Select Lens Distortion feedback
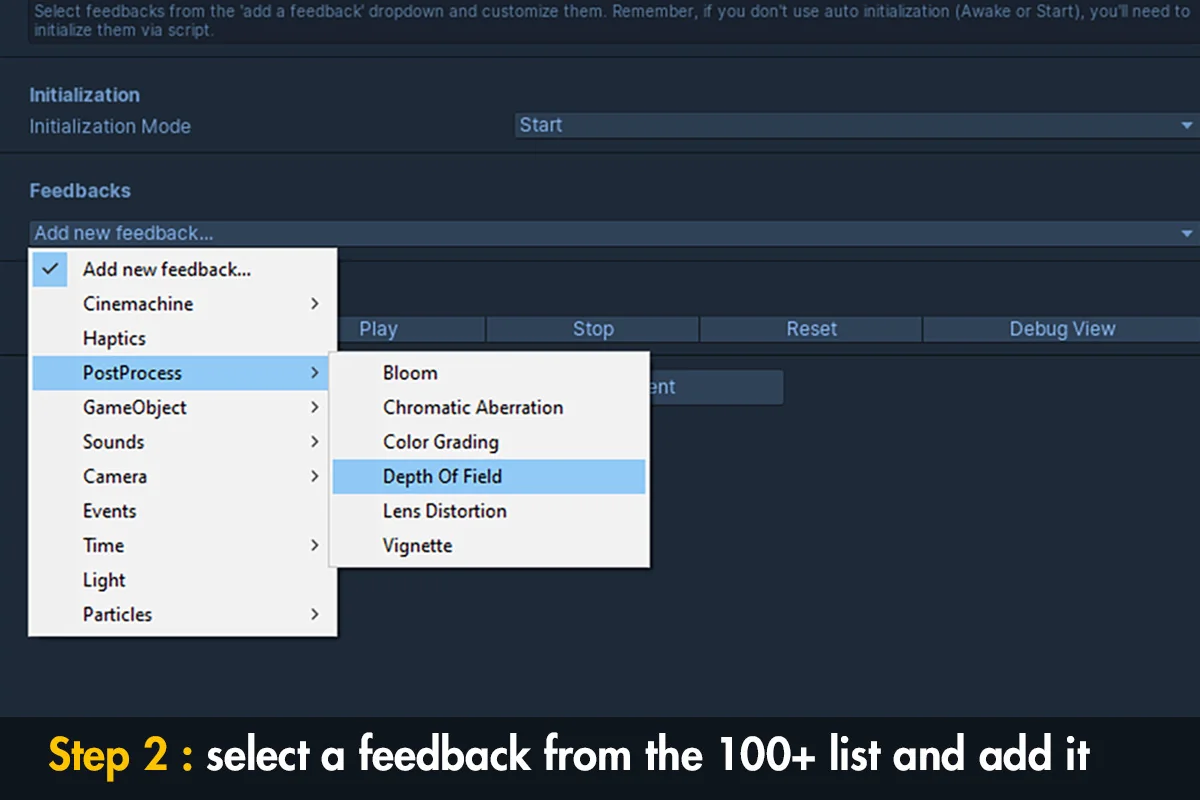The image size is (1200, 800). pos(444,511)
